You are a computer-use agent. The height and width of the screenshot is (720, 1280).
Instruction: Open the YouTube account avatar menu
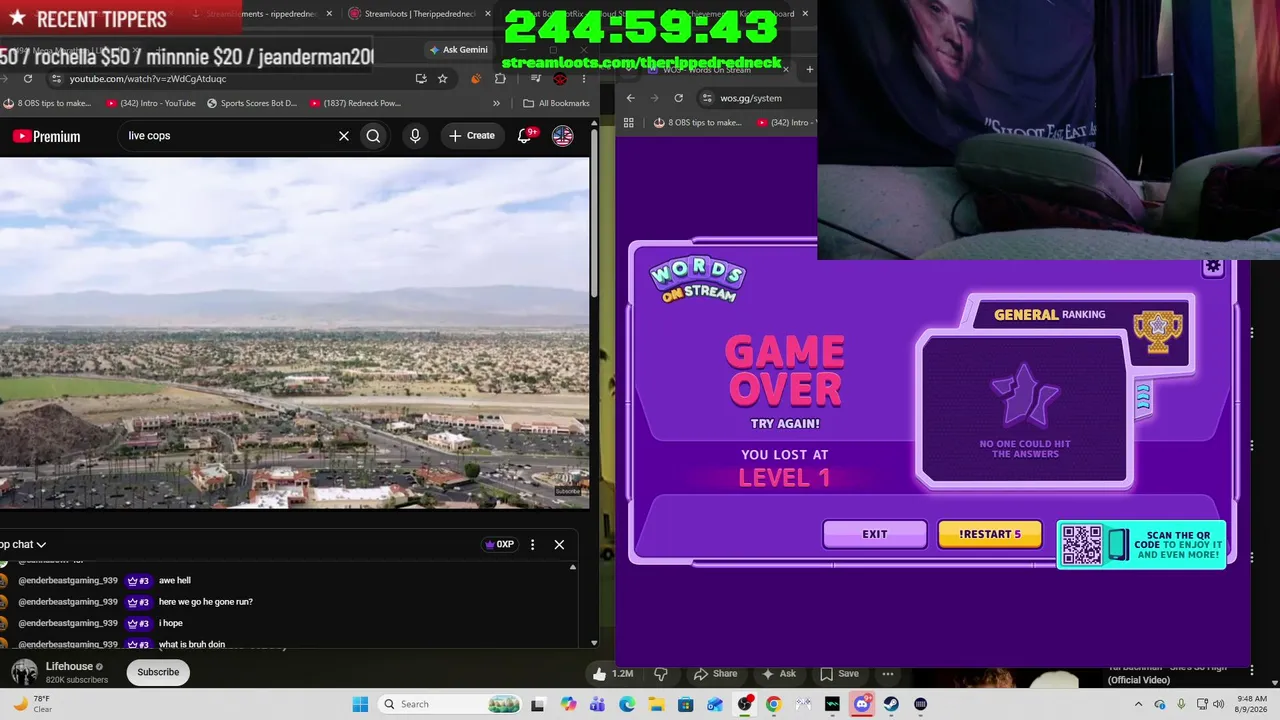[x=563, y=136]
